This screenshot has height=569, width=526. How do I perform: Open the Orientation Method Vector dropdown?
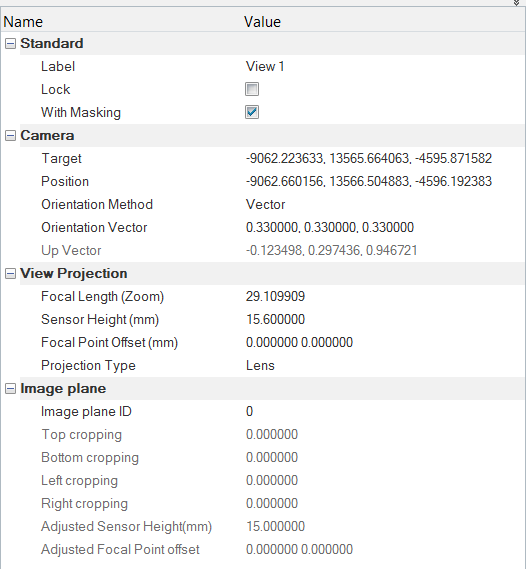(x=384, y=205)
